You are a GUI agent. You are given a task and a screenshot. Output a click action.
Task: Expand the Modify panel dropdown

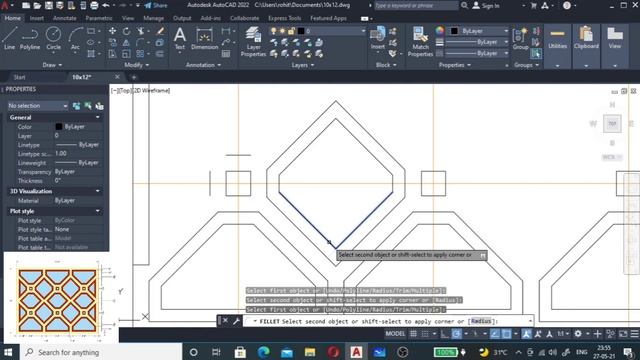[137, 65]
